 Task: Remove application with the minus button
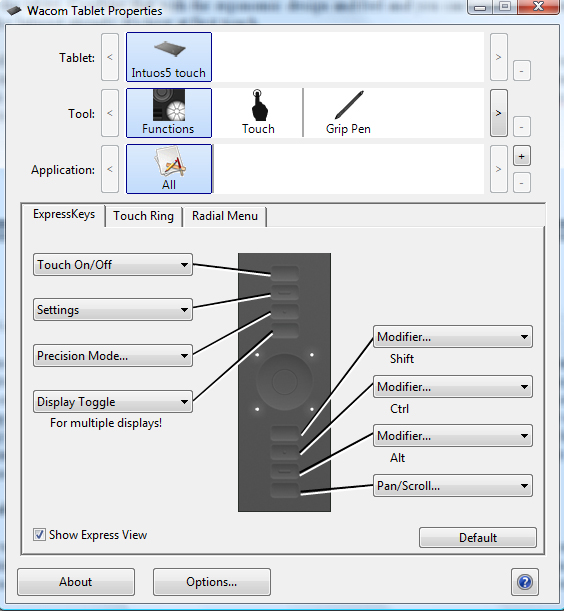(522, 183)
